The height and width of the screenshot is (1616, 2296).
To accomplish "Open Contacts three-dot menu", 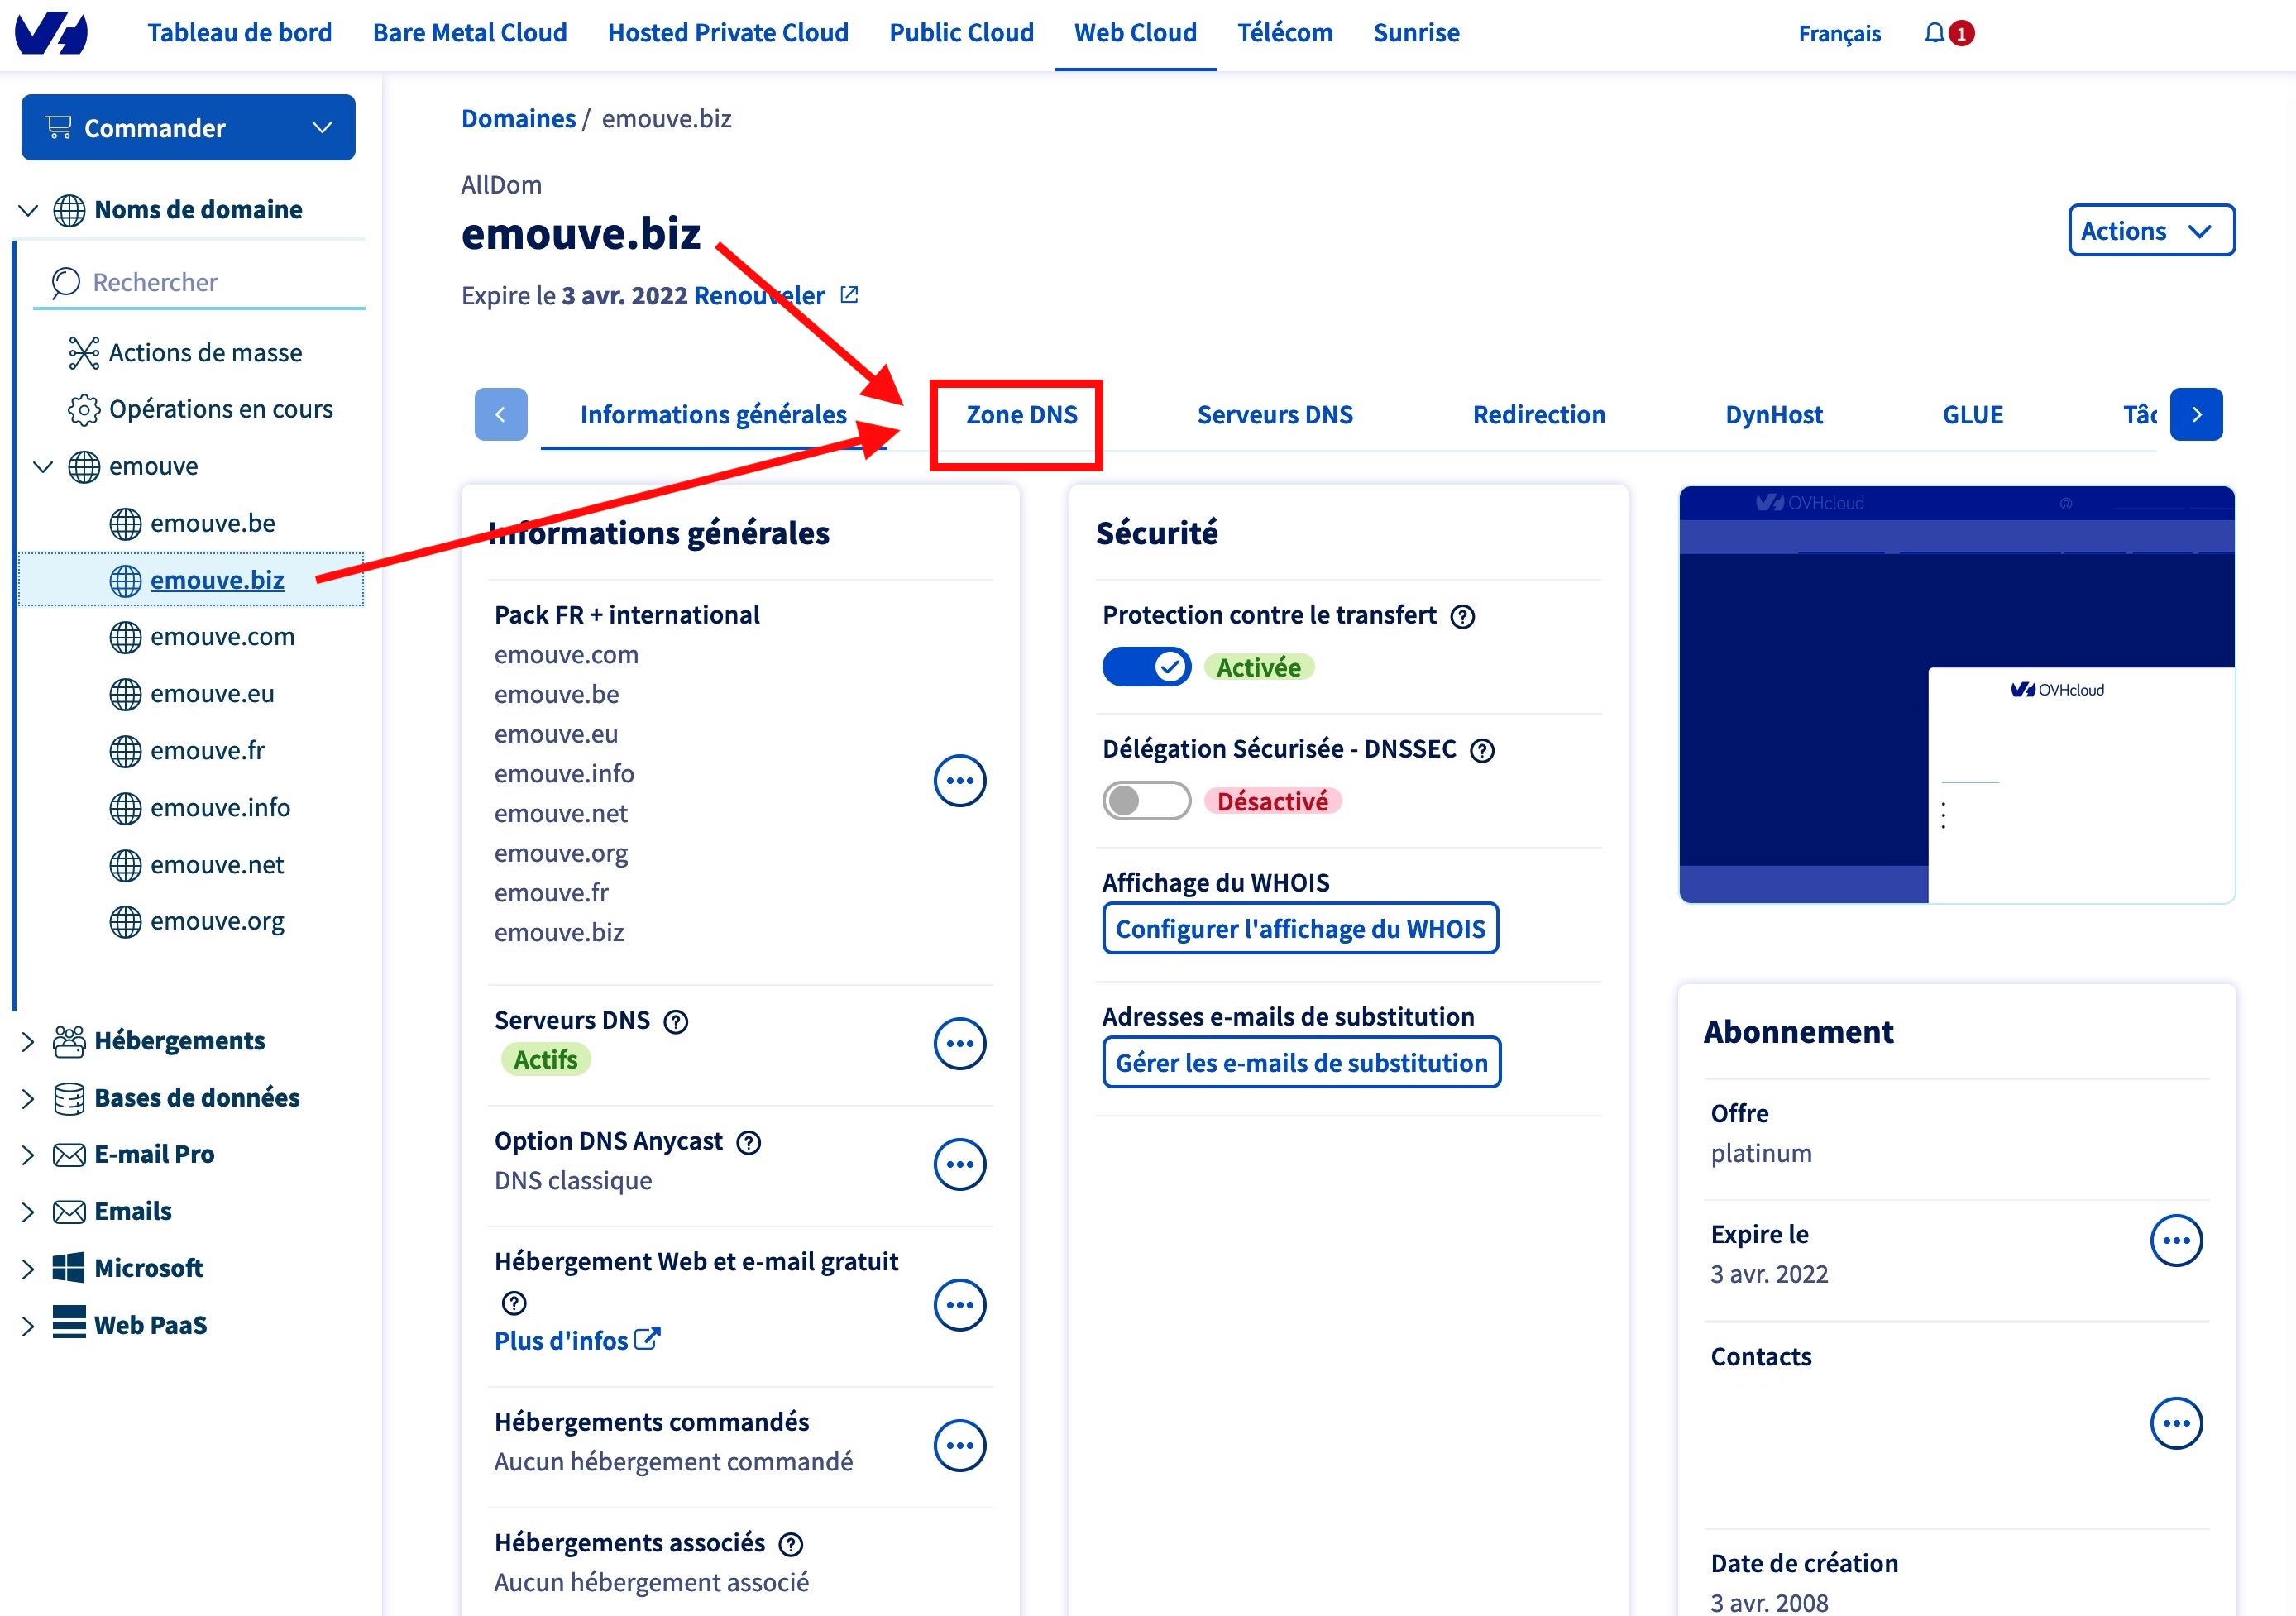I will tap(2177, 1422).
